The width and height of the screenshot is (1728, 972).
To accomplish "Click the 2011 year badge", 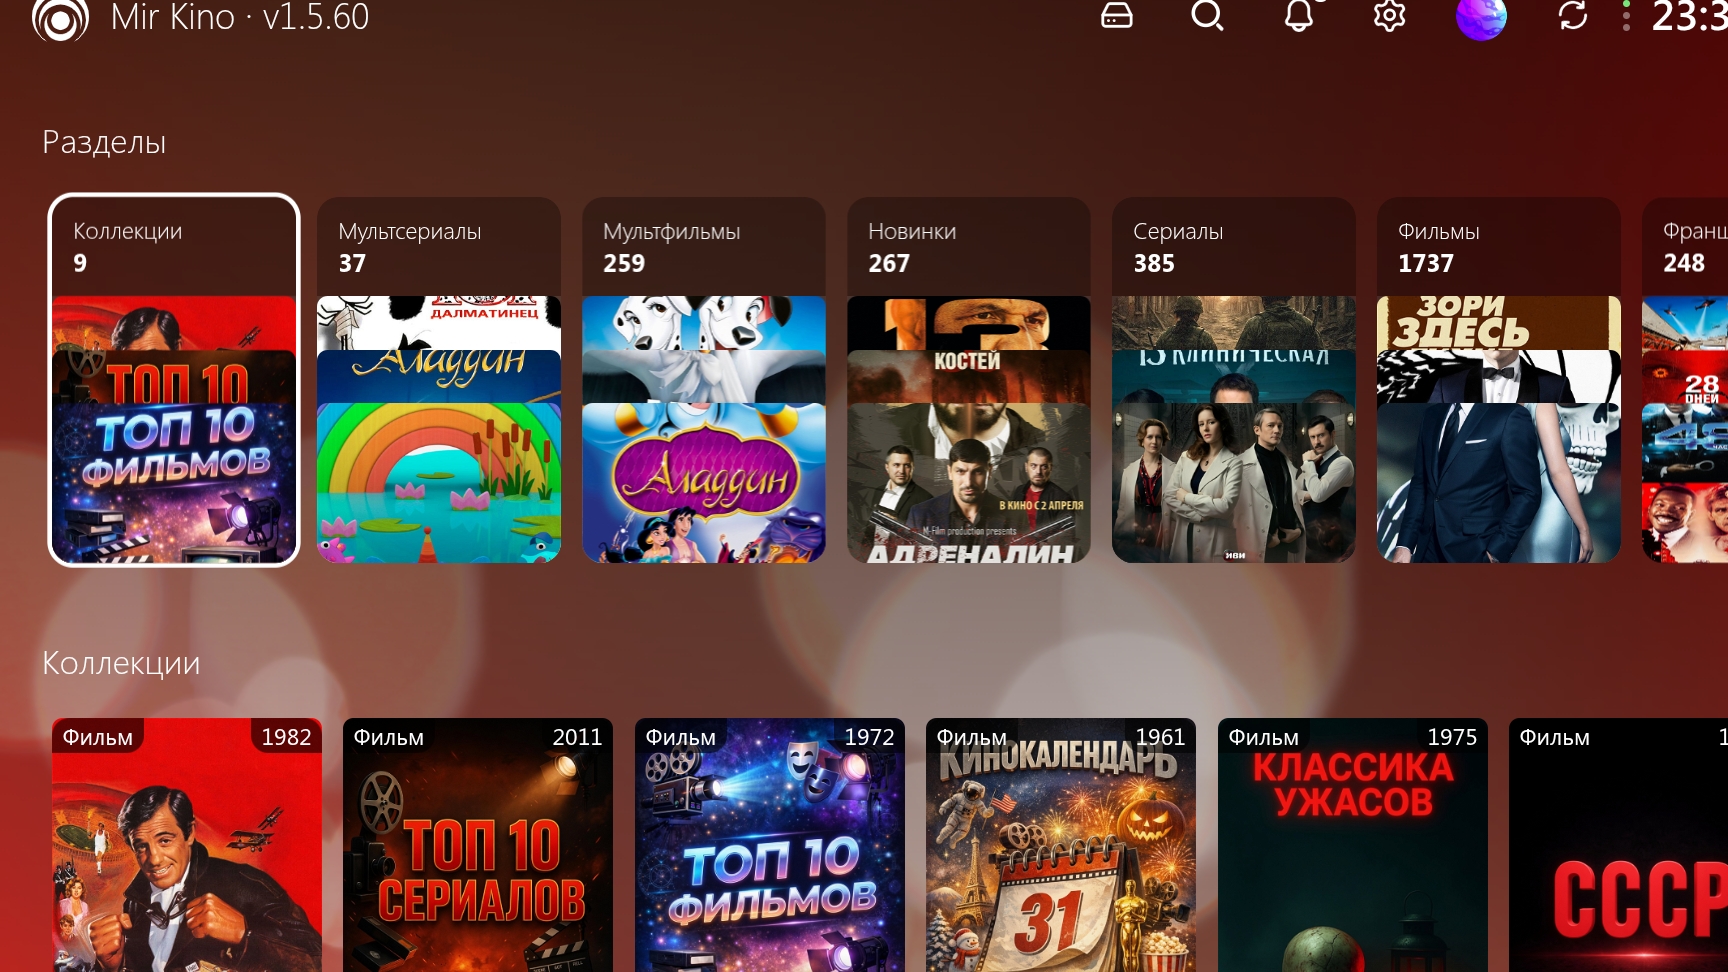I will pyautogui.click(x=577, y=737).
